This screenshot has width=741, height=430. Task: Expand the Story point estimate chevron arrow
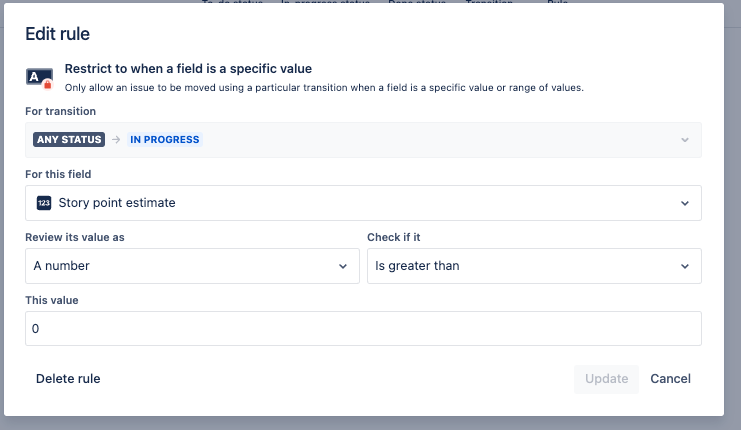[x=685, y=203]
